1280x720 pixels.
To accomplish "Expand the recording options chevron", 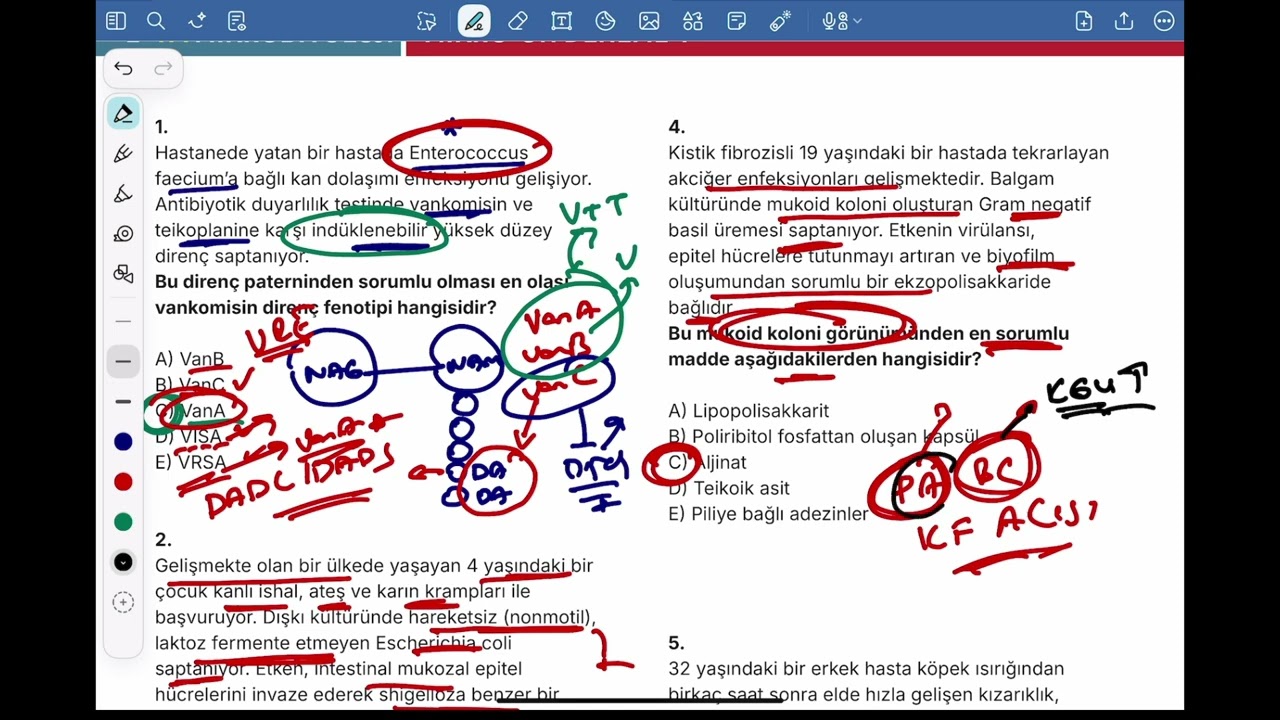I will click(x=858, y=20).
